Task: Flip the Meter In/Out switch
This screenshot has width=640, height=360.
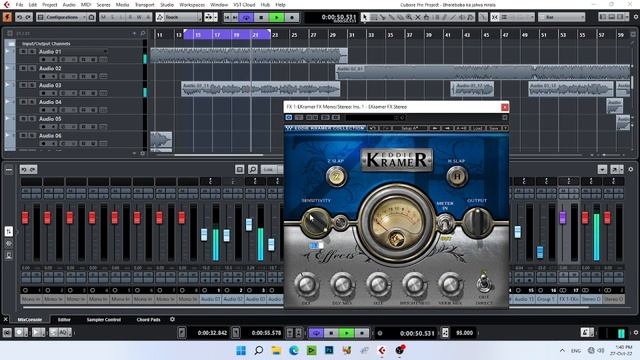Action: pyautogui.click(x=445, y=223)
